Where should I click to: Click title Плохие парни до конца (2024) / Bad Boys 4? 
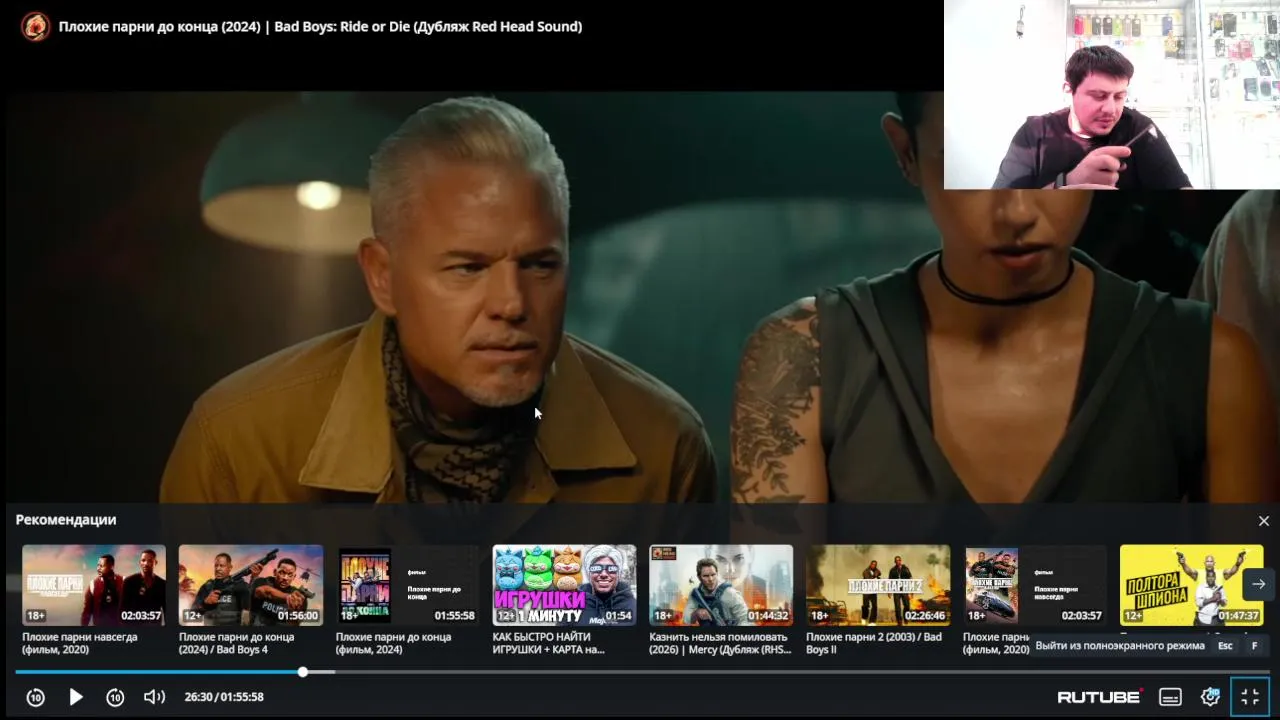click(237, 643)
